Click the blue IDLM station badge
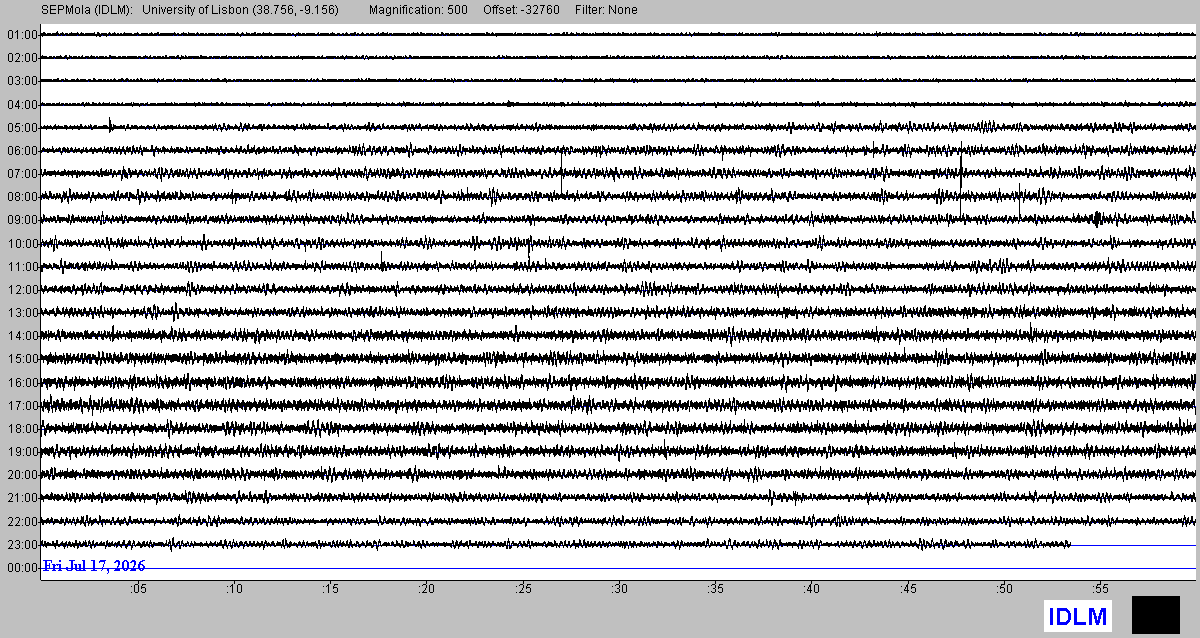The width and height of the screenshot is (1200, 638). [x=1078, y=617]
